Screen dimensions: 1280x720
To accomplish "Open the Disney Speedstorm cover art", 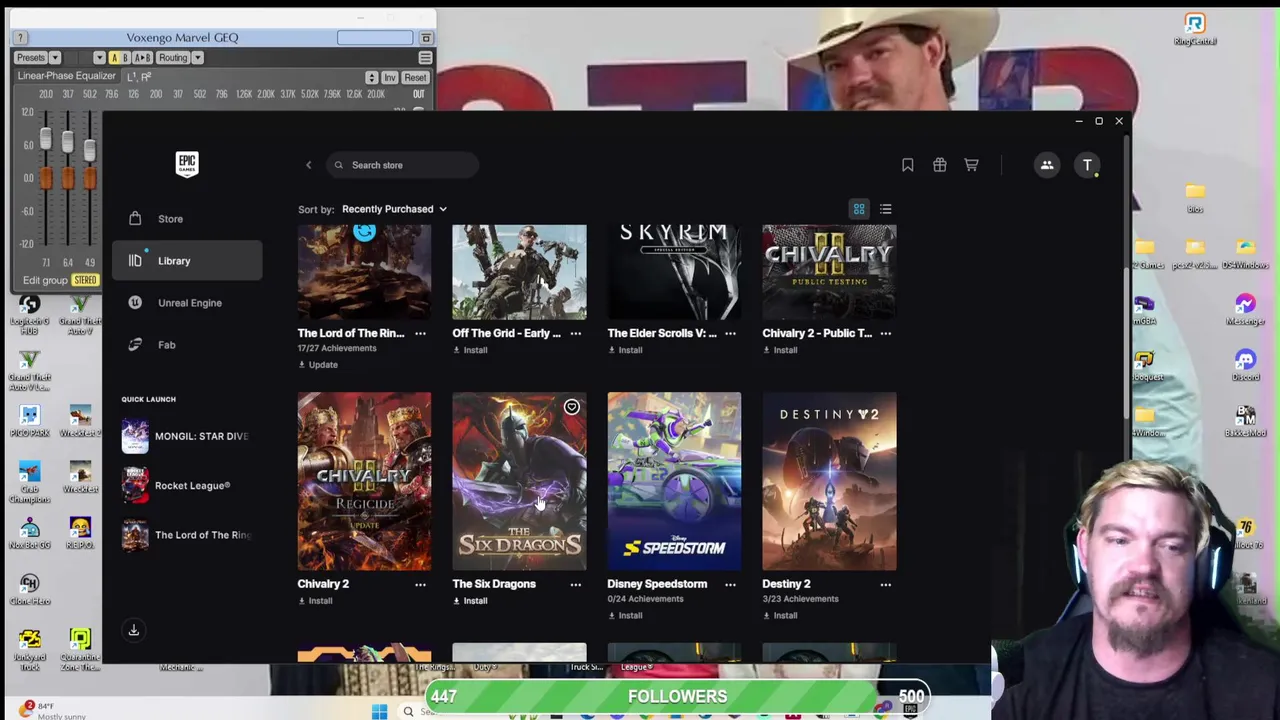I will click(x=674, y=481).
